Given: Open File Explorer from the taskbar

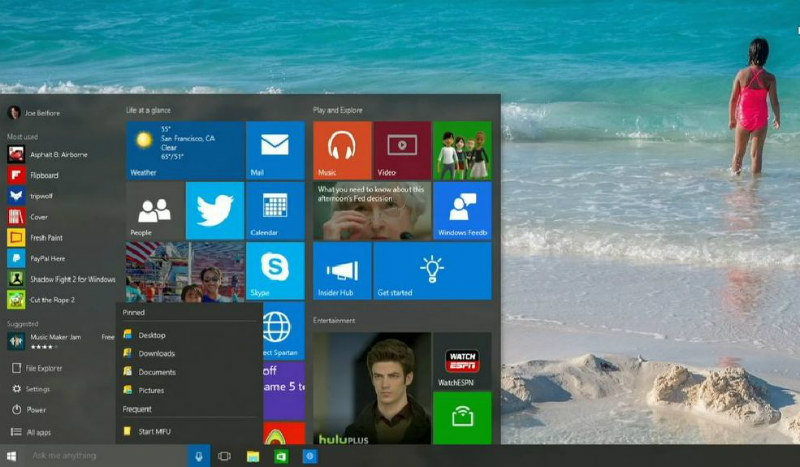Looking at the screenshot, I should (x=253, y=456).
